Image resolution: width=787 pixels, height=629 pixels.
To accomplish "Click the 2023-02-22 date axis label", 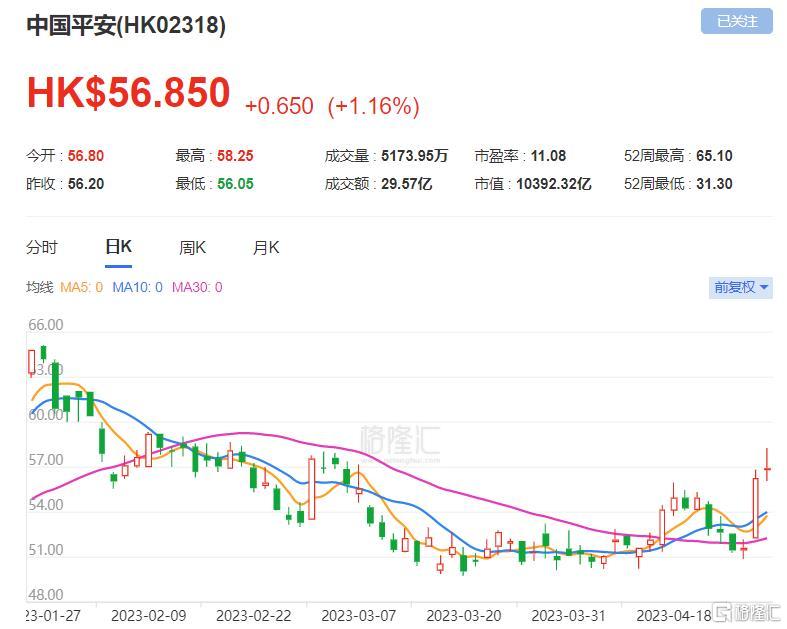I will point(253,615).
